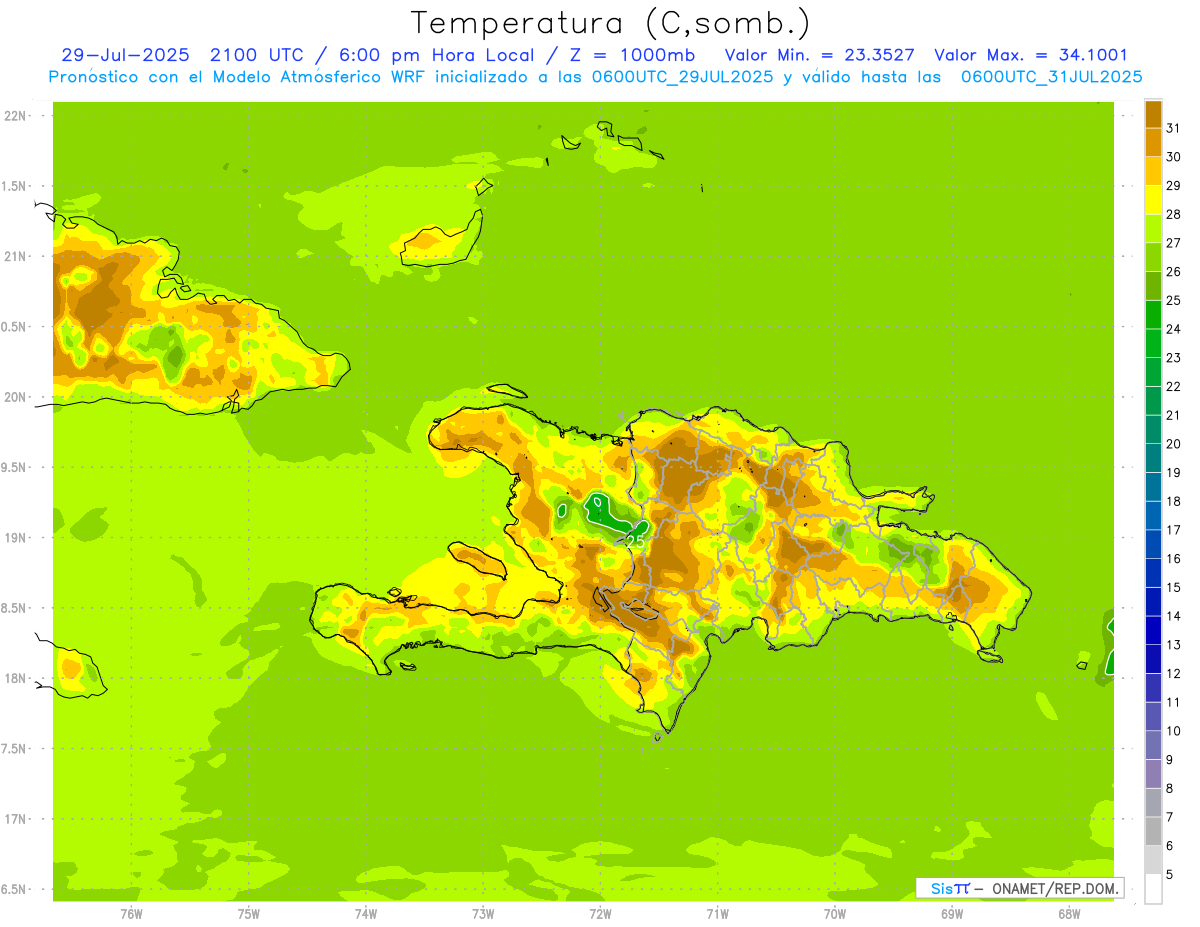1200x927 pixels.
Task: Click the legend value "22"
Action: coord(1173,387)
